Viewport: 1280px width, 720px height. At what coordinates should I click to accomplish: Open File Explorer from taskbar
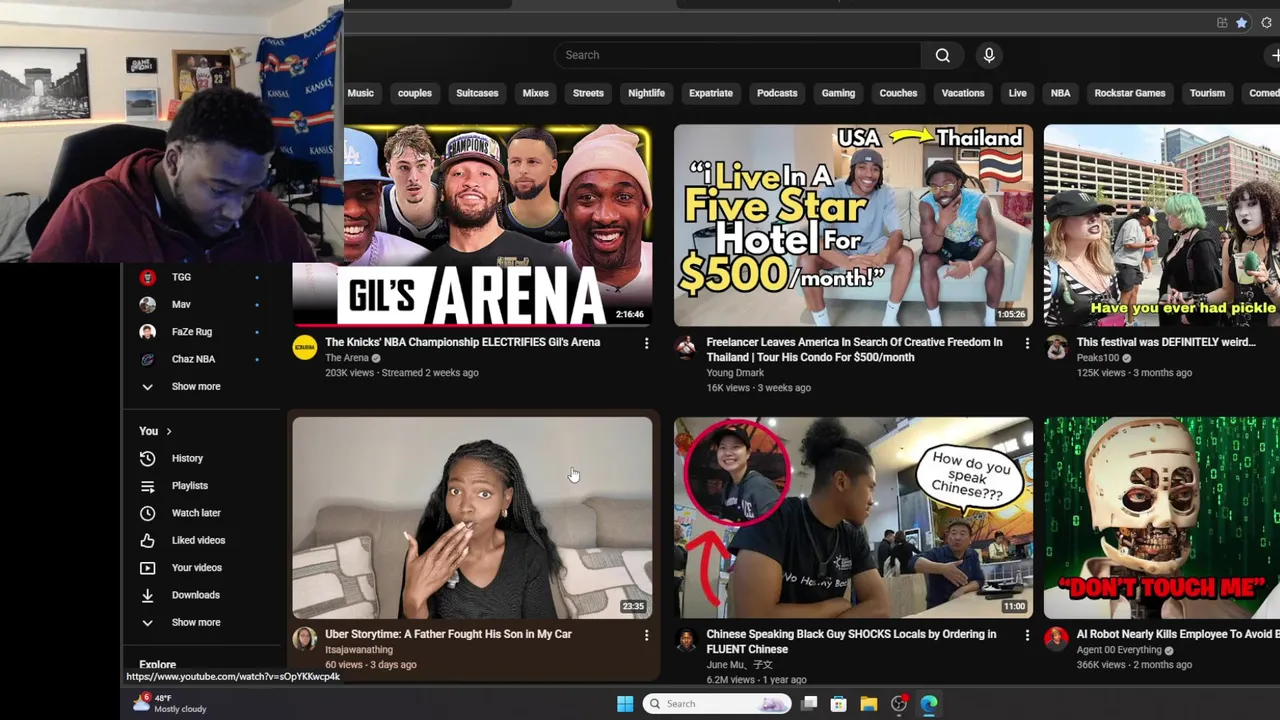869,704
